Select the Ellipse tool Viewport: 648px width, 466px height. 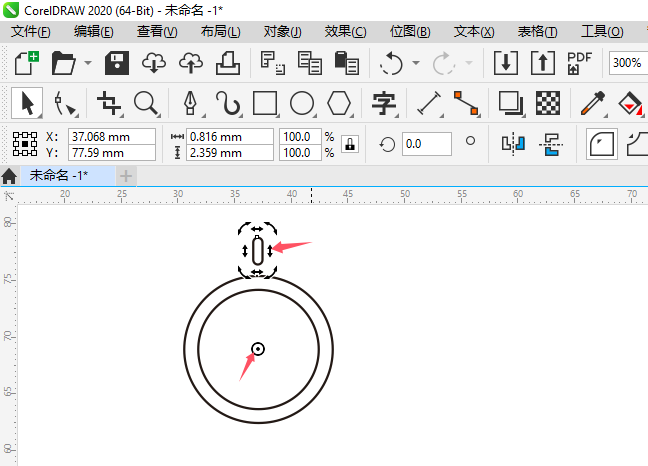pos(302,103)
